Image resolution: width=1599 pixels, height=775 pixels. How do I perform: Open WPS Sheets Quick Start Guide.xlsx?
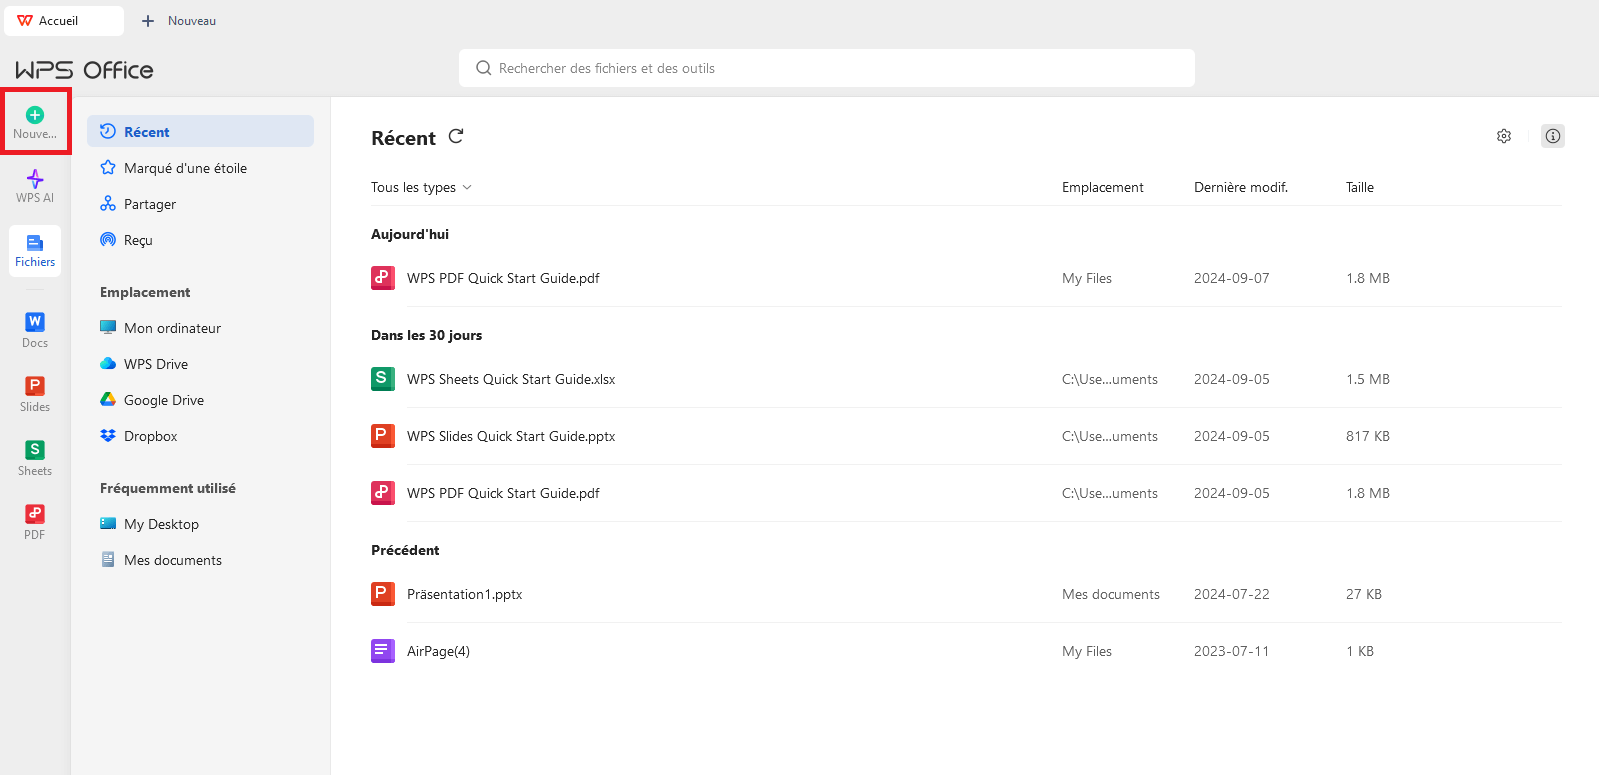[x=511, y=380]
